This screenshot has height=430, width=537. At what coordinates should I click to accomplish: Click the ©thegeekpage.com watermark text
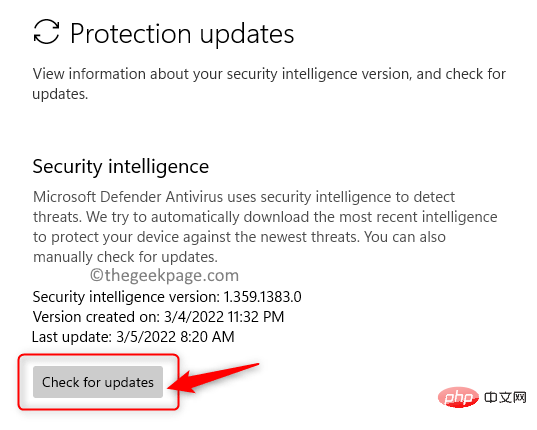click(164, 276)
